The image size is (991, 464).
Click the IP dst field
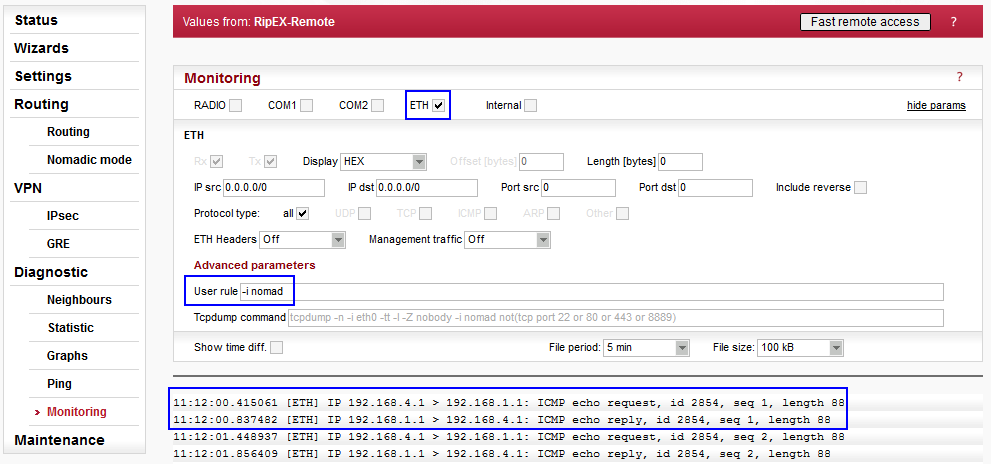(427, 188)
